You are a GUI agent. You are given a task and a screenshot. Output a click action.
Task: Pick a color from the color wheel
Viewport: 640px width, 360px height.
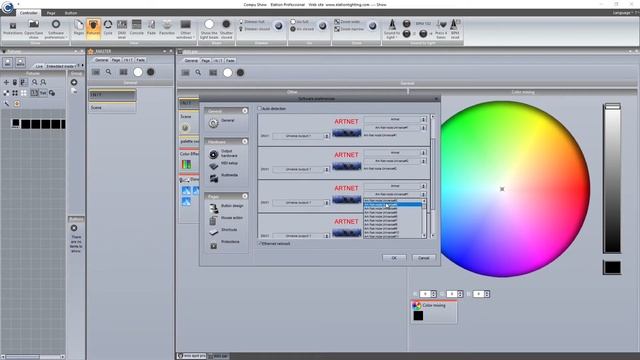click(x=502, y=189)
